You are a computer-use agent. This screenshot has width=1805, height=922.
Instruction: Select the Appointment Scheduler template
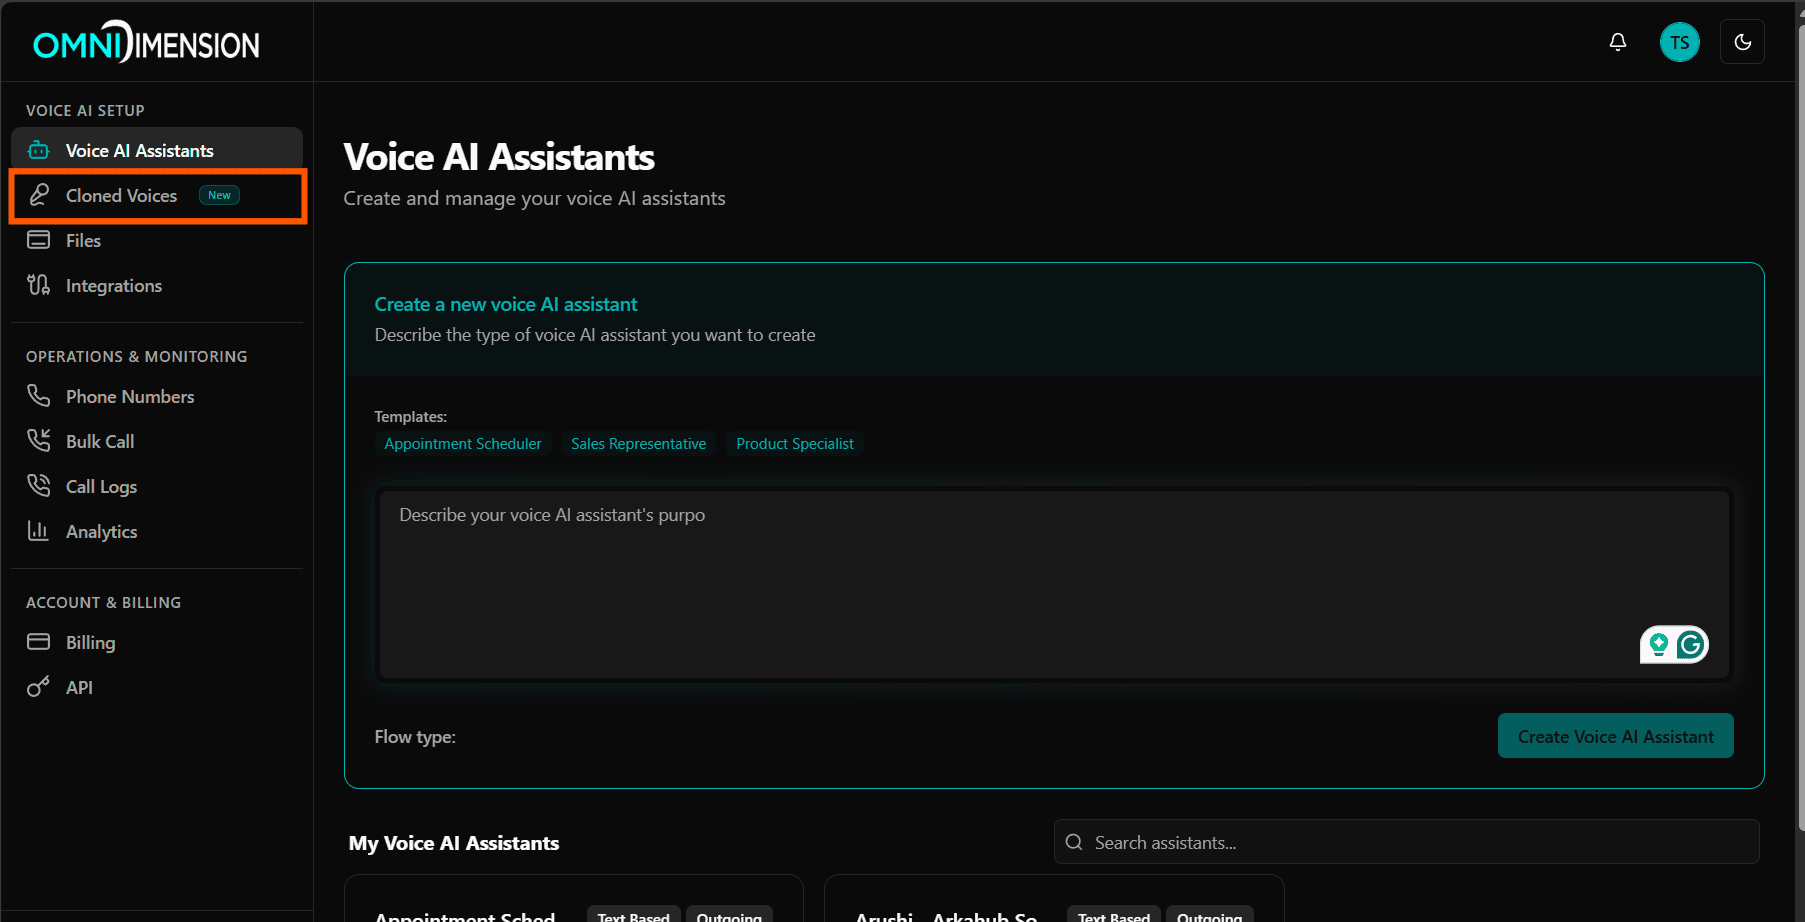click(462, 443)
